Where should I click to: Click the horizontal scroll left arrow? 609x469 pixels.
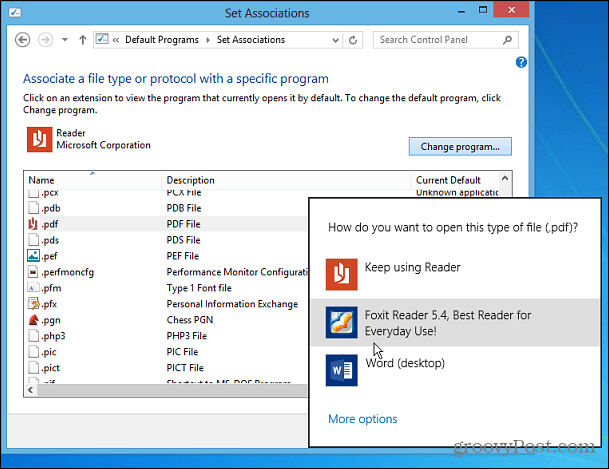click(x=31, y=390)
